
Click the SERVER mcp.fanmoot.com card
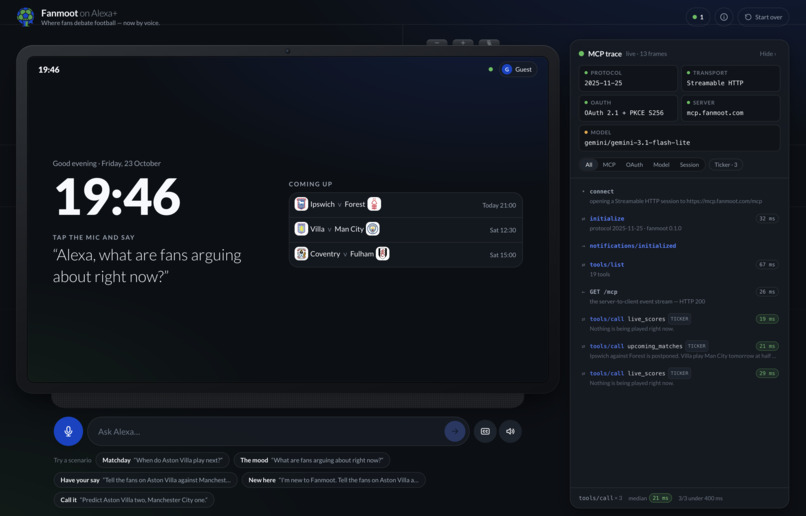click(x=730, y=108)
